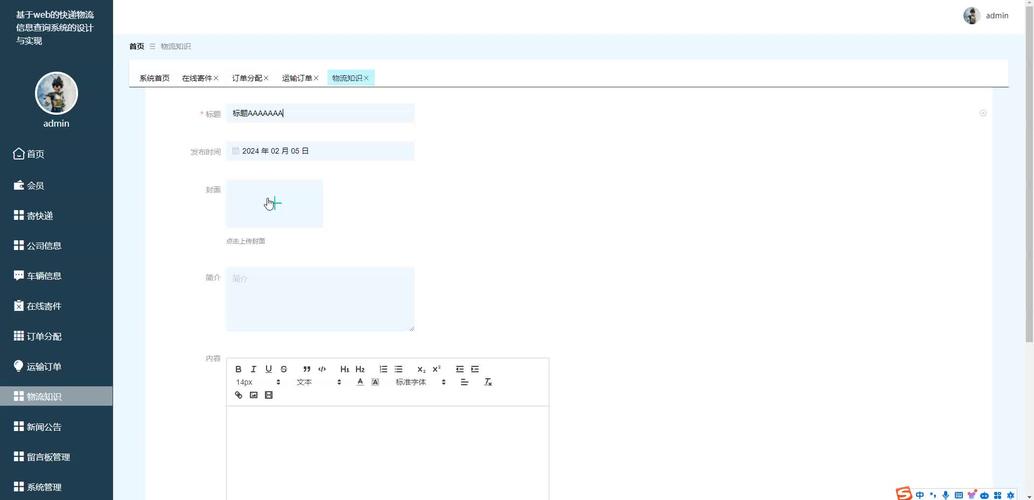Open 新闻公告 in the sidebar
This screenshot has width=1034, height=500.
point(44,427)
